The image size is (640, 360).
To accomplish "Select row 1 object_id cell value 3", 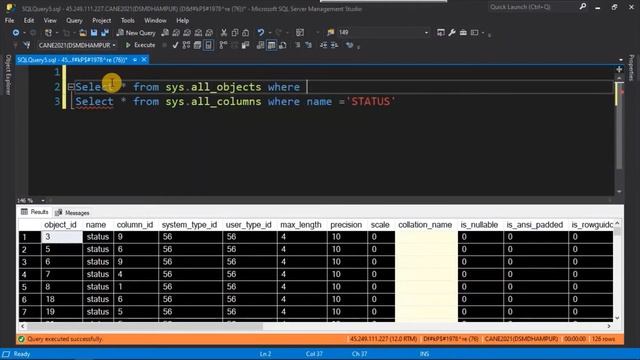I will 62,237.
